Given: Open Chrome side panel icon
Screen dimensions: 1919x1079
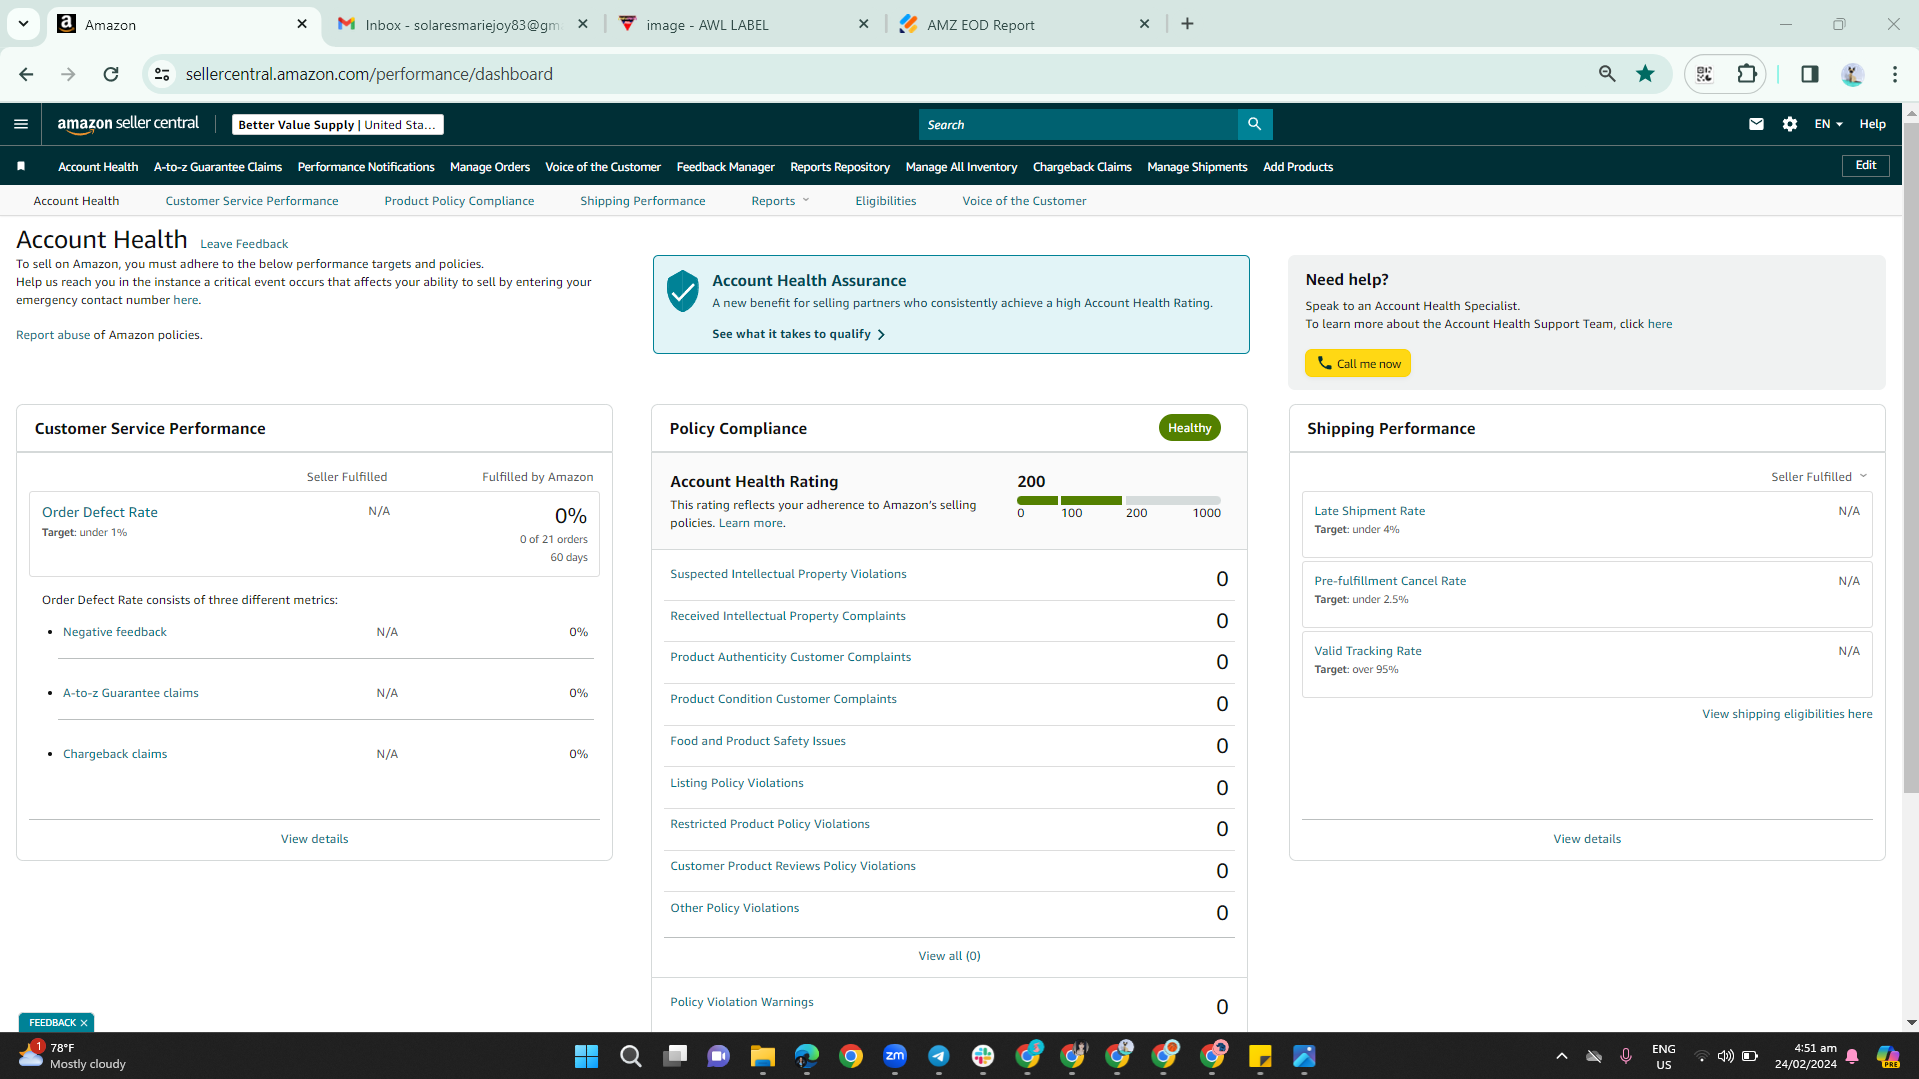Looking at the screenshot, I should point(1809,74).
